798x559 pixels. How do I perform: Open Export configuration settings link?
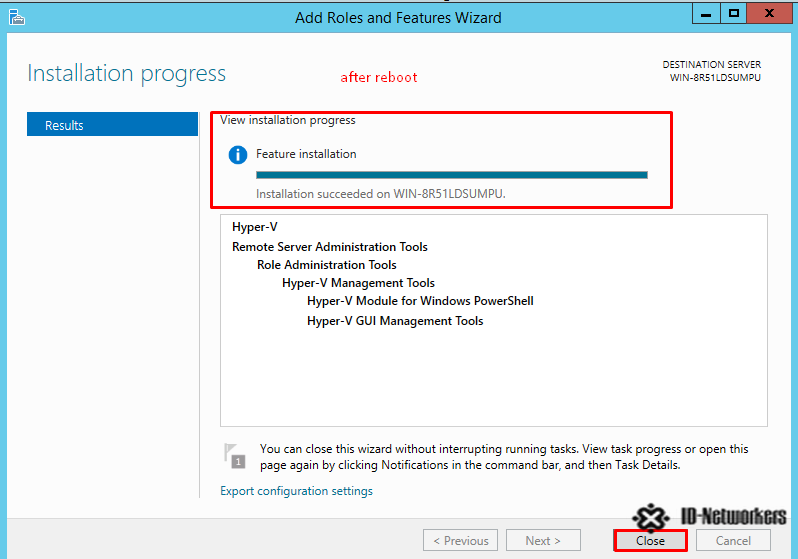point(296,491)
